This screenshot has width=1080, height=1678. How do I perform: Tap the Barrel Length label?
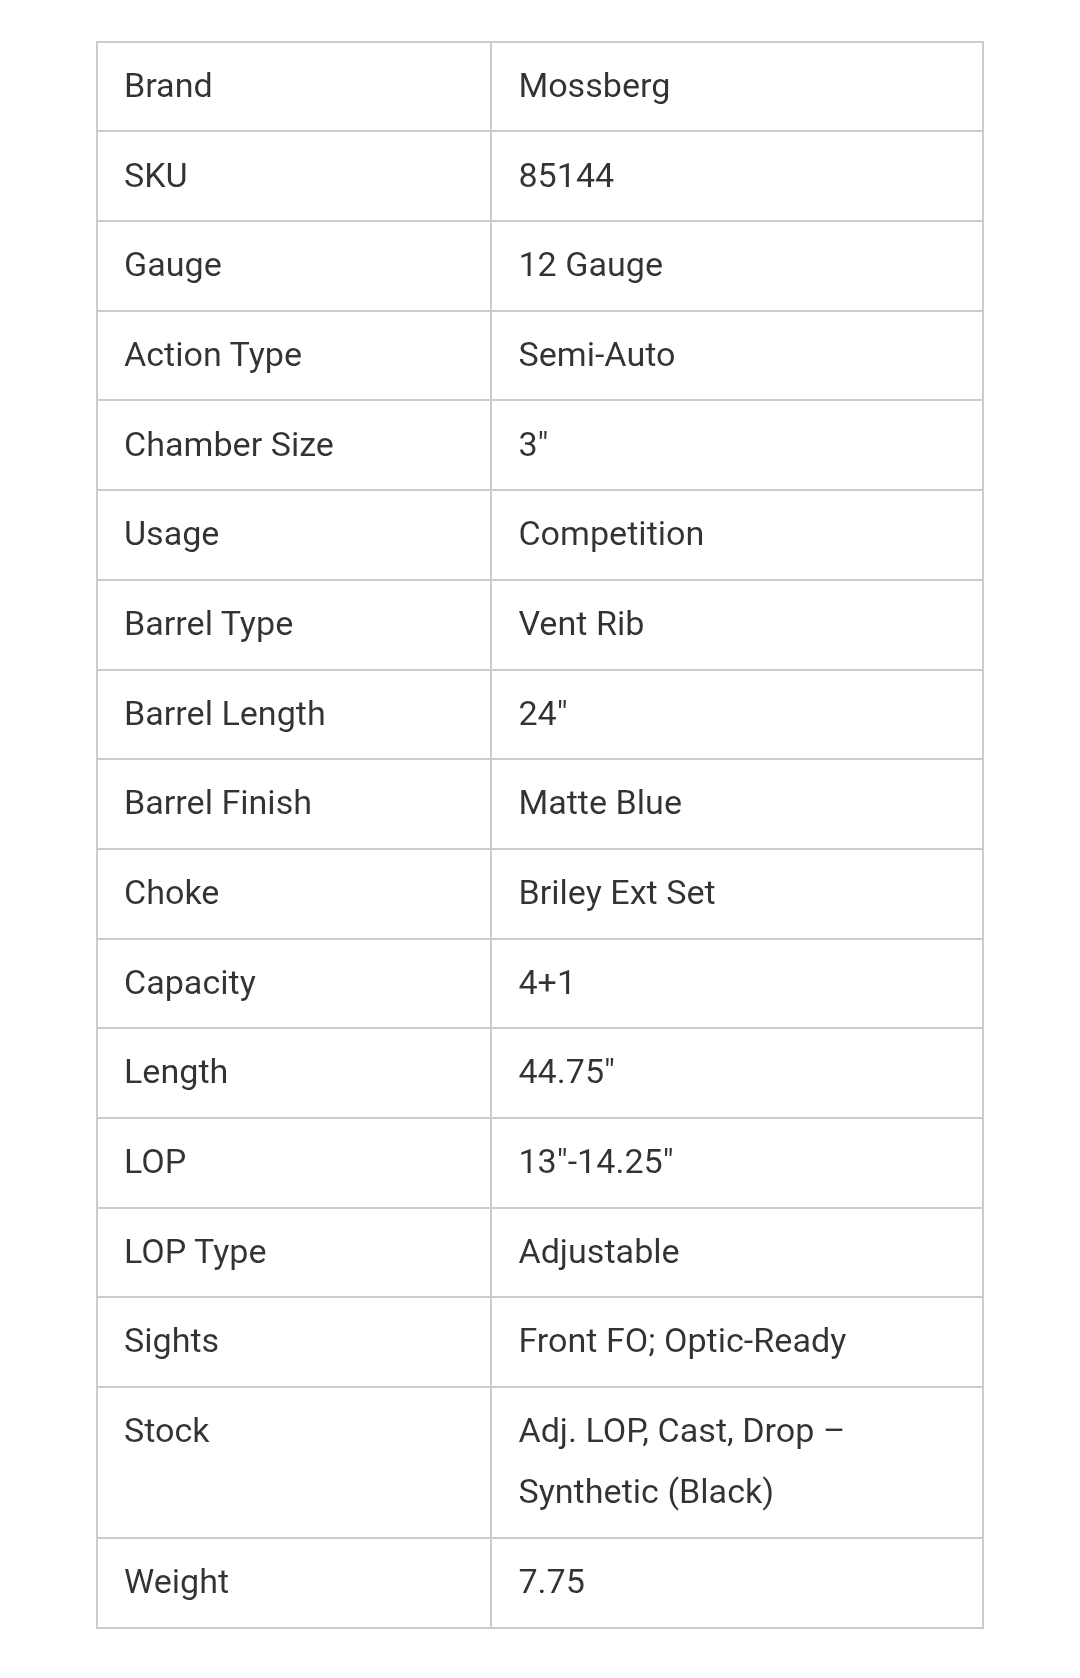click(x=224, y=714)
